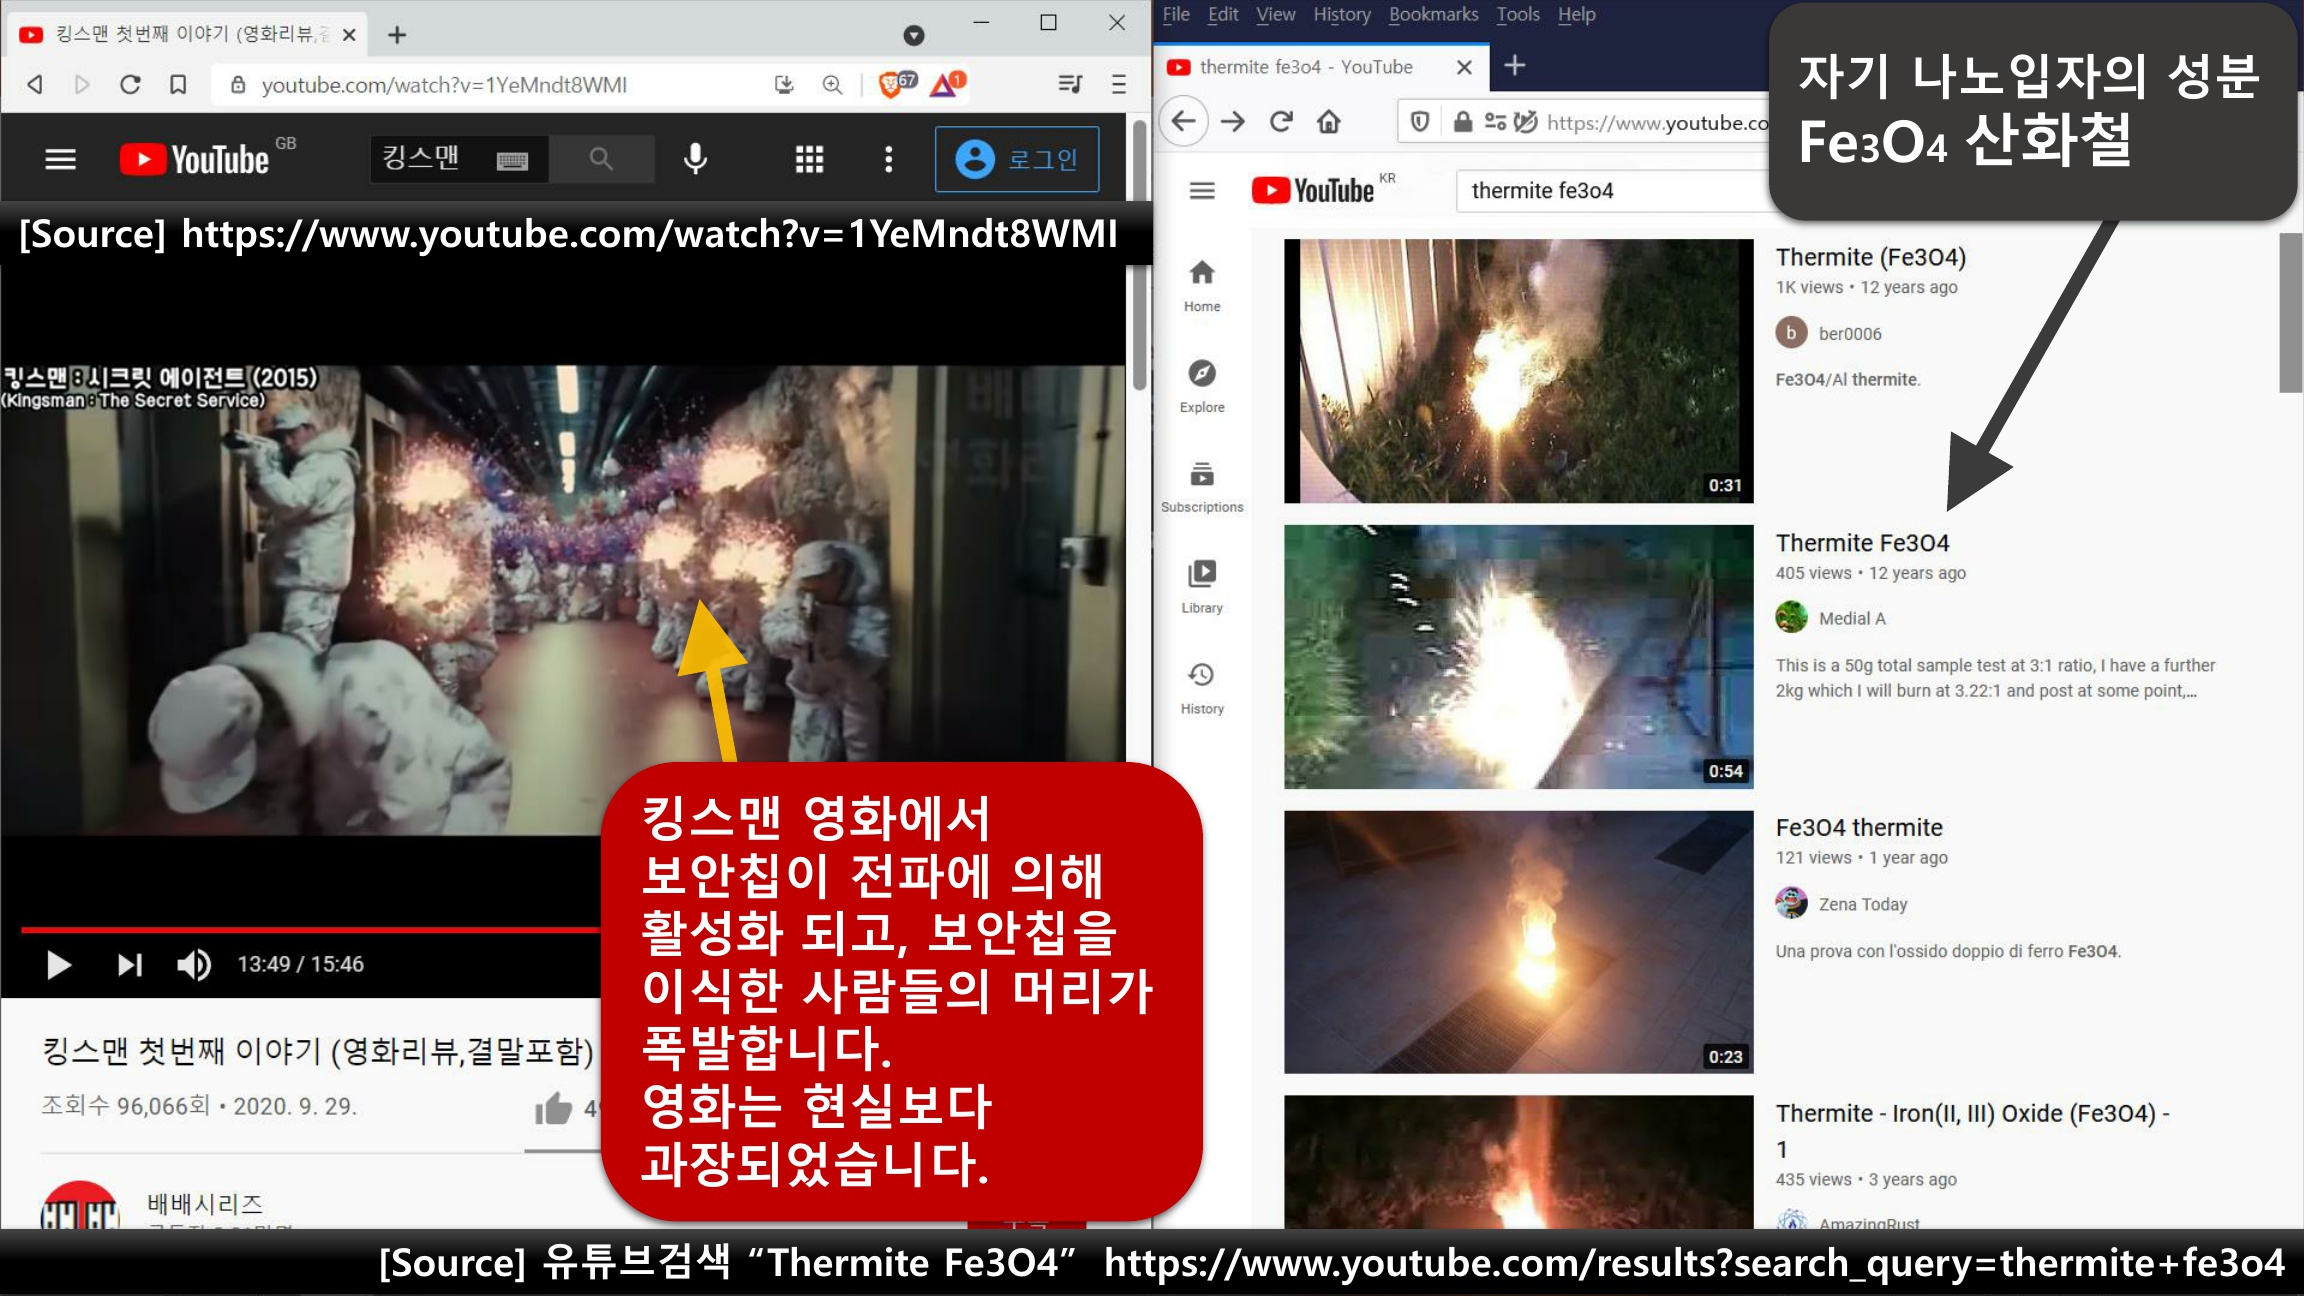Image resolution: width=2304 pixels, height=1296 pixels.
Task: Open the Brave playlist/media queue icon
Action: tap(1070, 84)
